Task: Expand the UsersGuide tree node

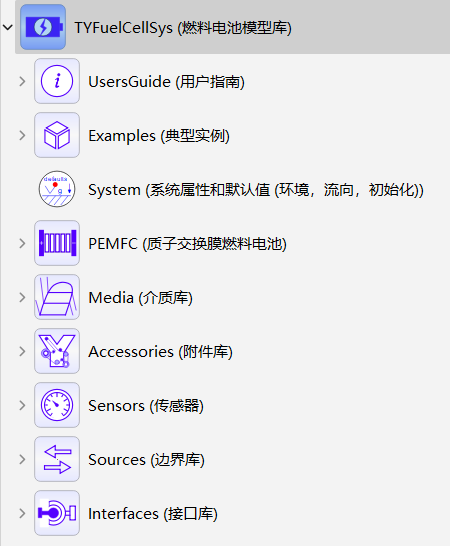Action: [22, 81]
